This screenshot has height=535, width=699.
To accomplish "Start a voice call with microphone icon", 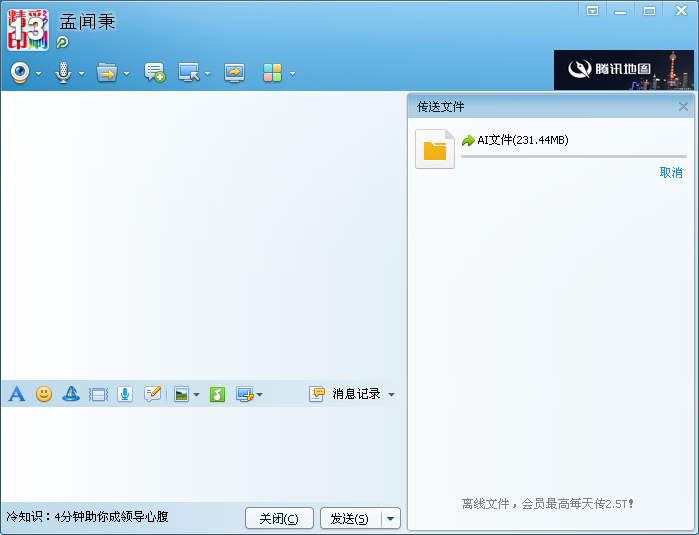I will 63,73.
